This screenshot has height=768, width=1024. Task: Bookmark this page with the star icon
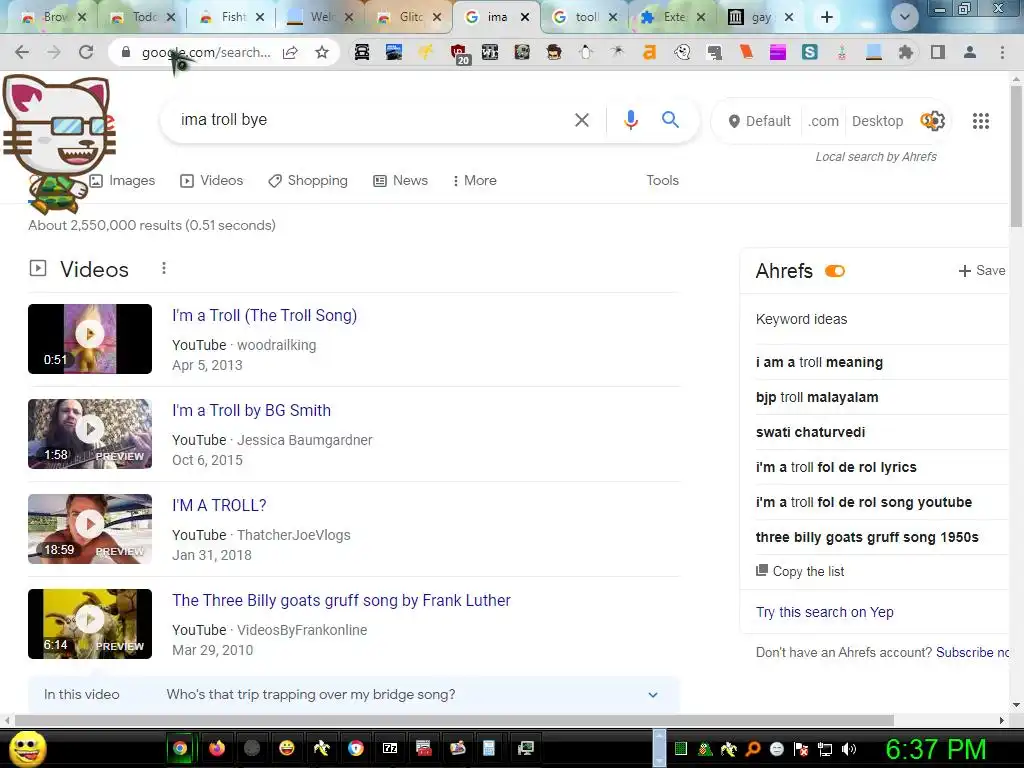pyautogui.click(x=322, y=52)
